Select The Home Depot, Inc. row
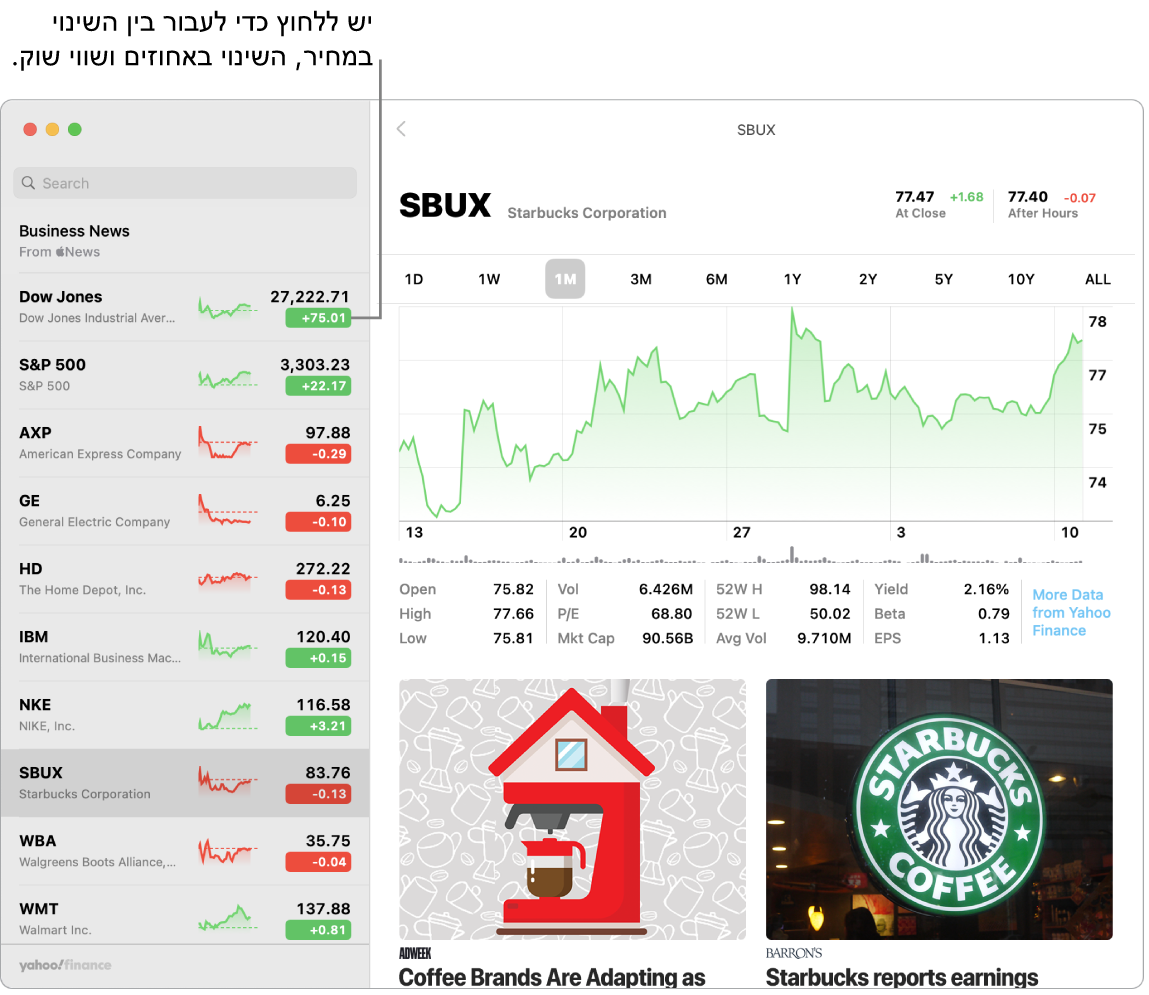The width and height of the screenshot is (1149, 995). pyautogui.click(x=185, y=580)
